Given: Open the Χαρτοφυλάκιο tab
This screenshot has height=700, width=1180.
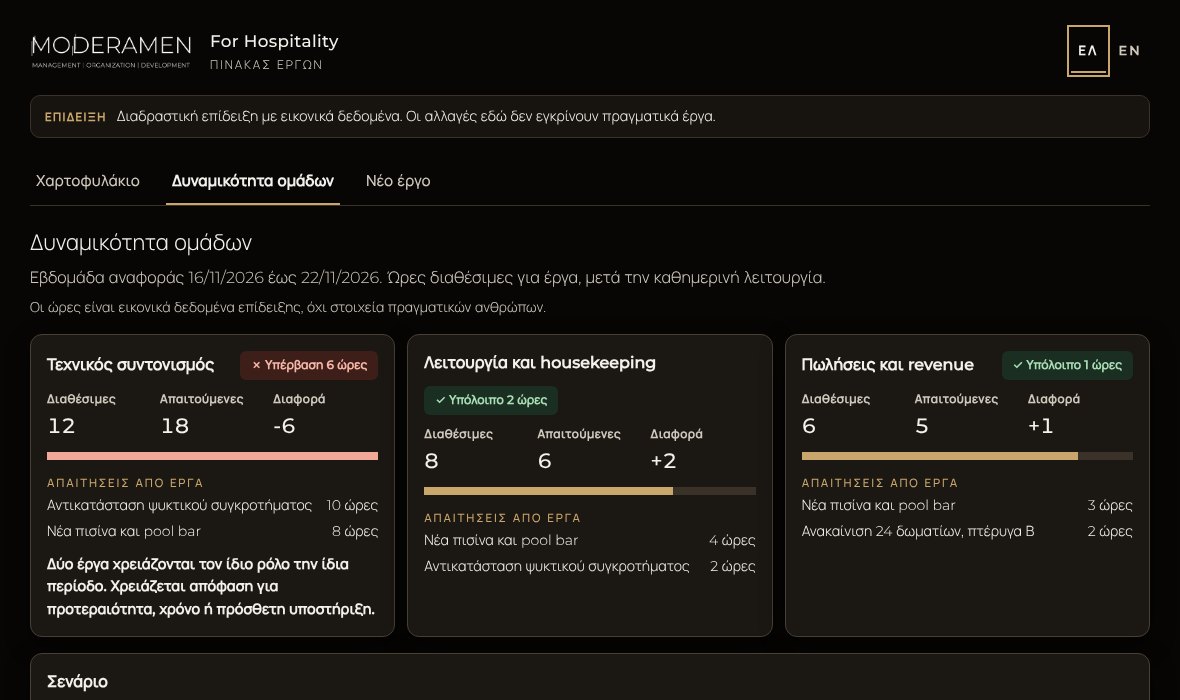Looking at the screenshot, I should pos(87,181).
